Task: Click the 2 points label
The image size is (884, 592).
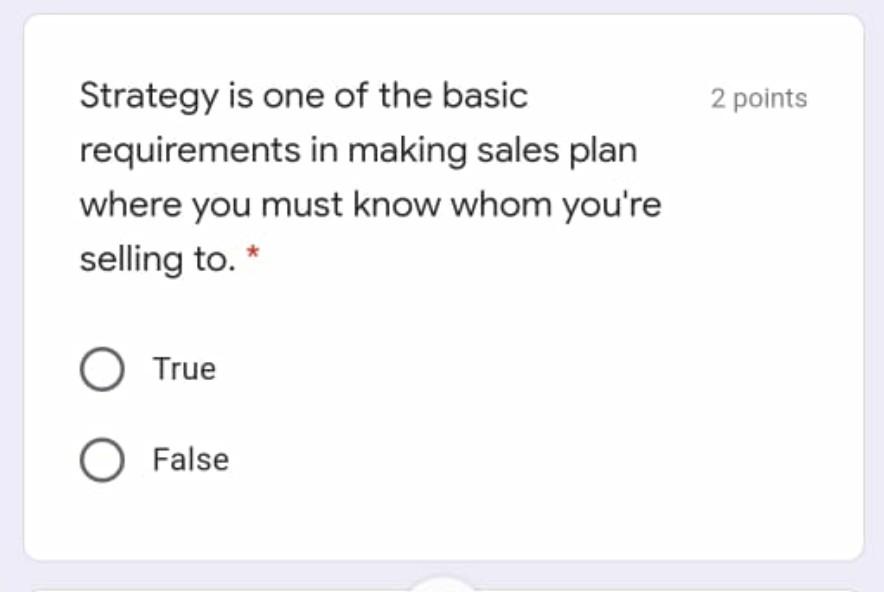Action: coord(759,98)
